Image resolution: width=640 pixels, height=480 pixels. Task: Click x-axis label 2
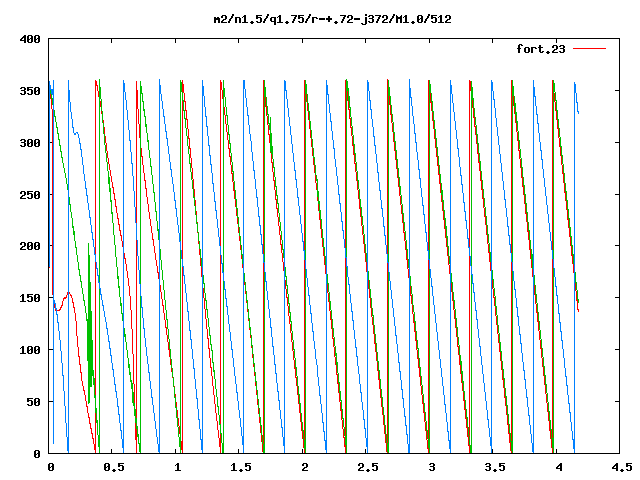coord(304,467)
